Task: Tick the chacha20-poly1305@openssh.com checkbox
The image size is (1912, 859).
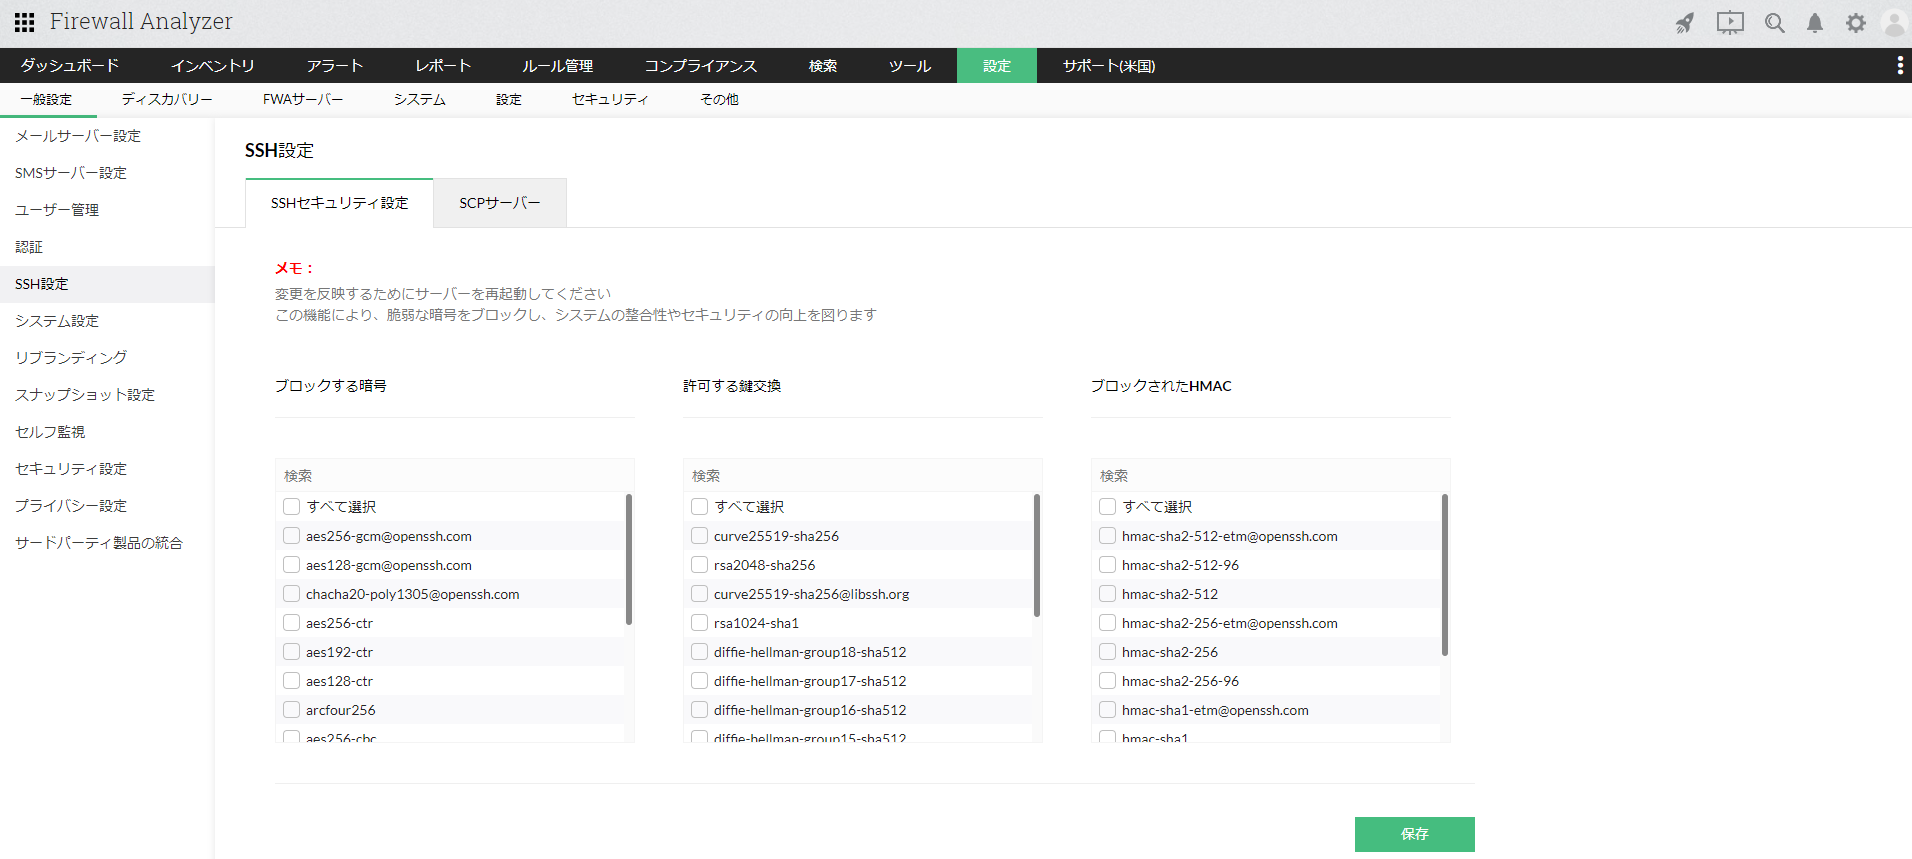Action: (x=292, y=594)
